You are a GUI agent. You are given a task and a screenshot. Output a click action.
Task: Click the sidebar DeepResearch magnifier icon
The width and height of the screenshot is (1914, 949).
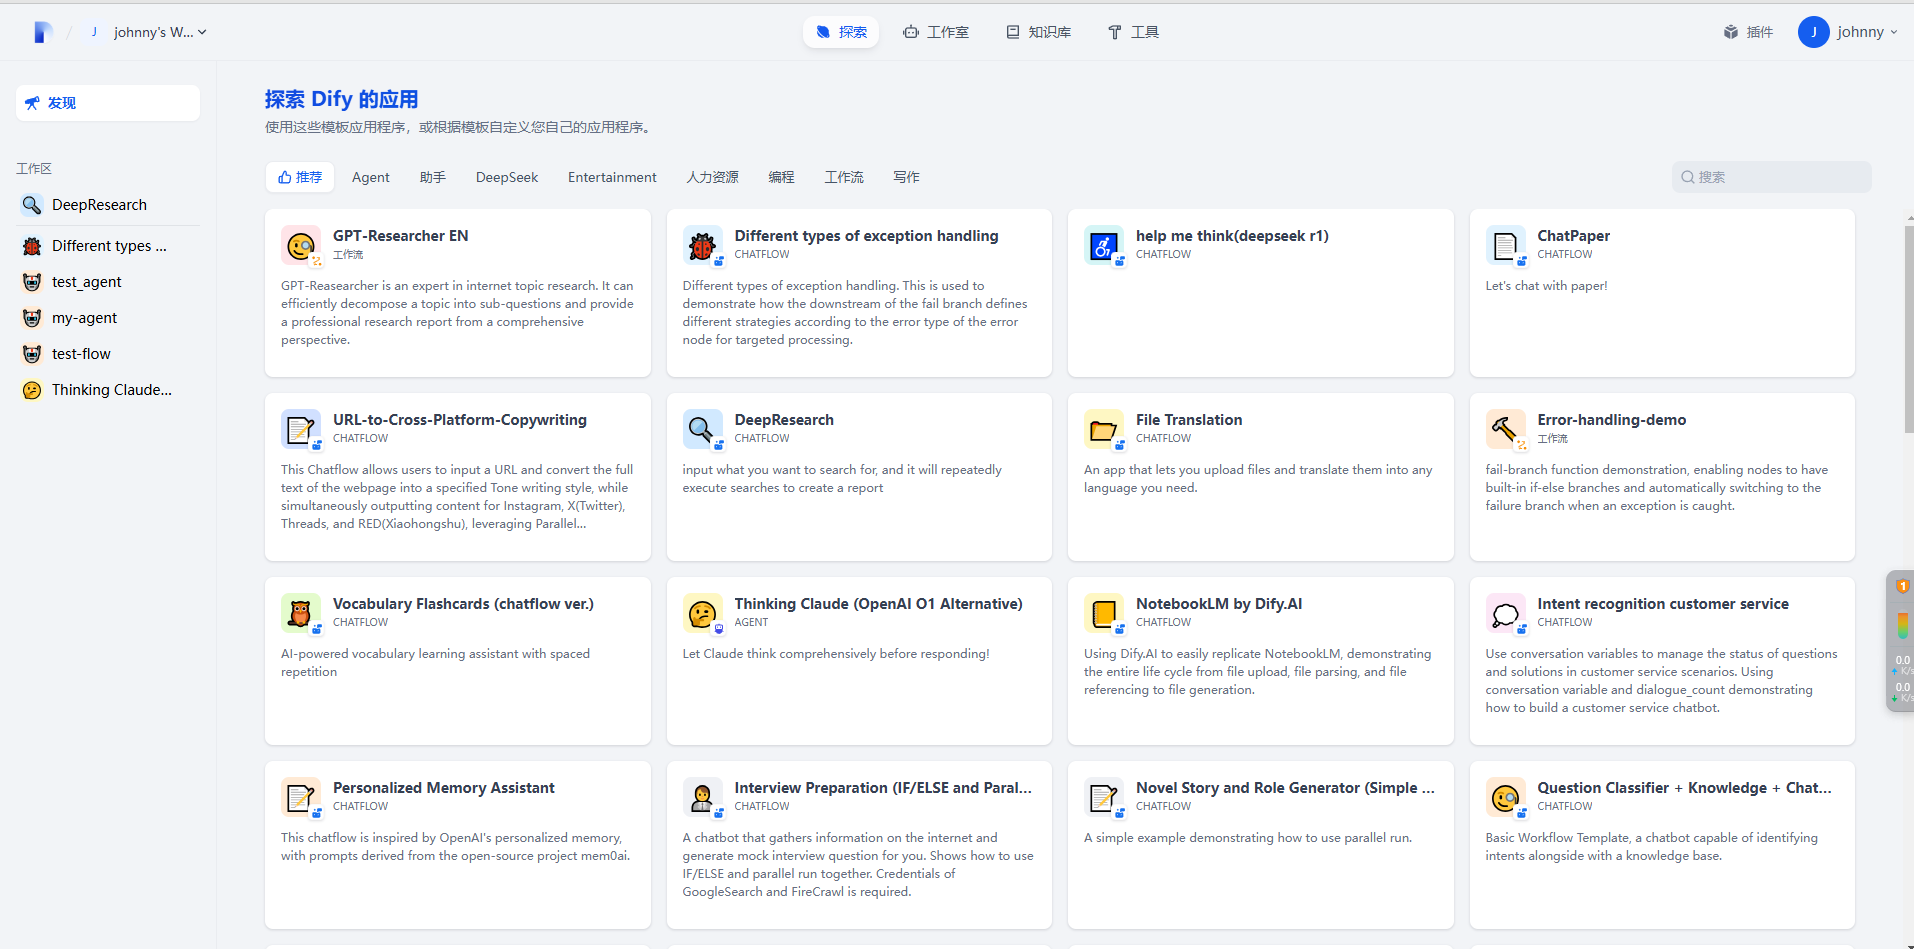tap(32, 205)
